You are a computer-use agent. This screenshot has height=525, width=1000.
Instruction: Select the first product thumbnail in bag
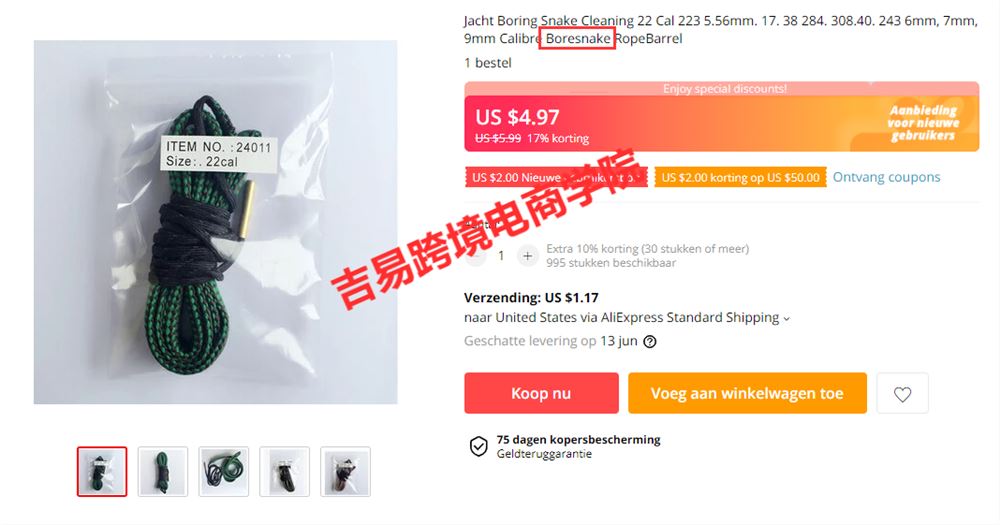click(x=102, y=471)
